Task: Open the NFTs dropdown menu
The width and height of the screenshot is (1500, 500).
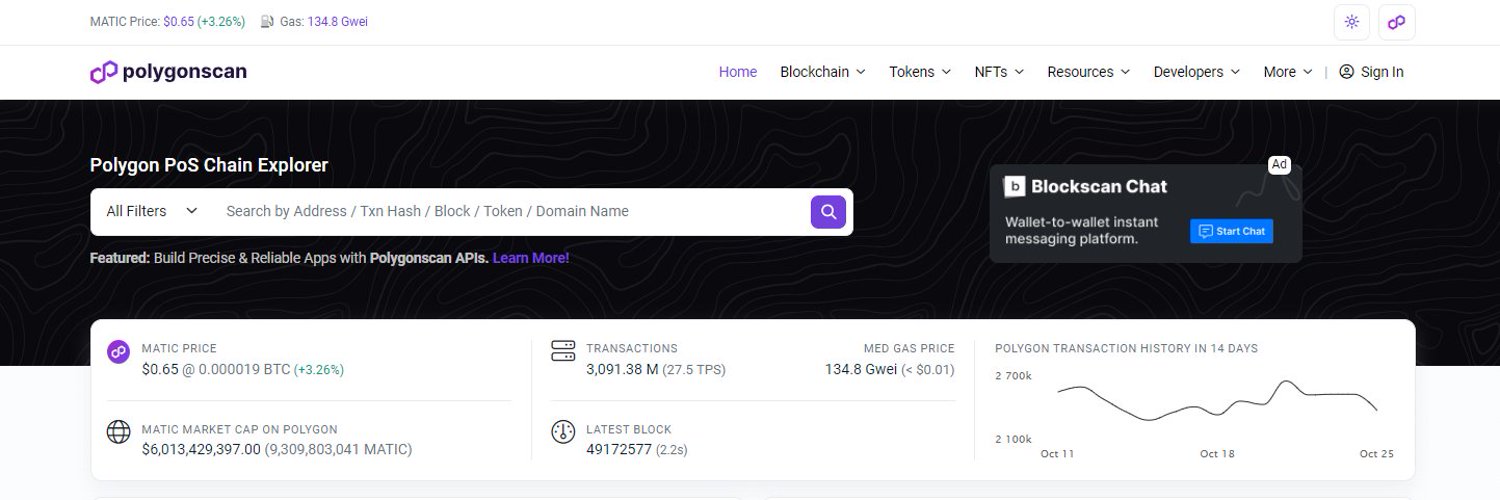Action: [x=999, y=72]
